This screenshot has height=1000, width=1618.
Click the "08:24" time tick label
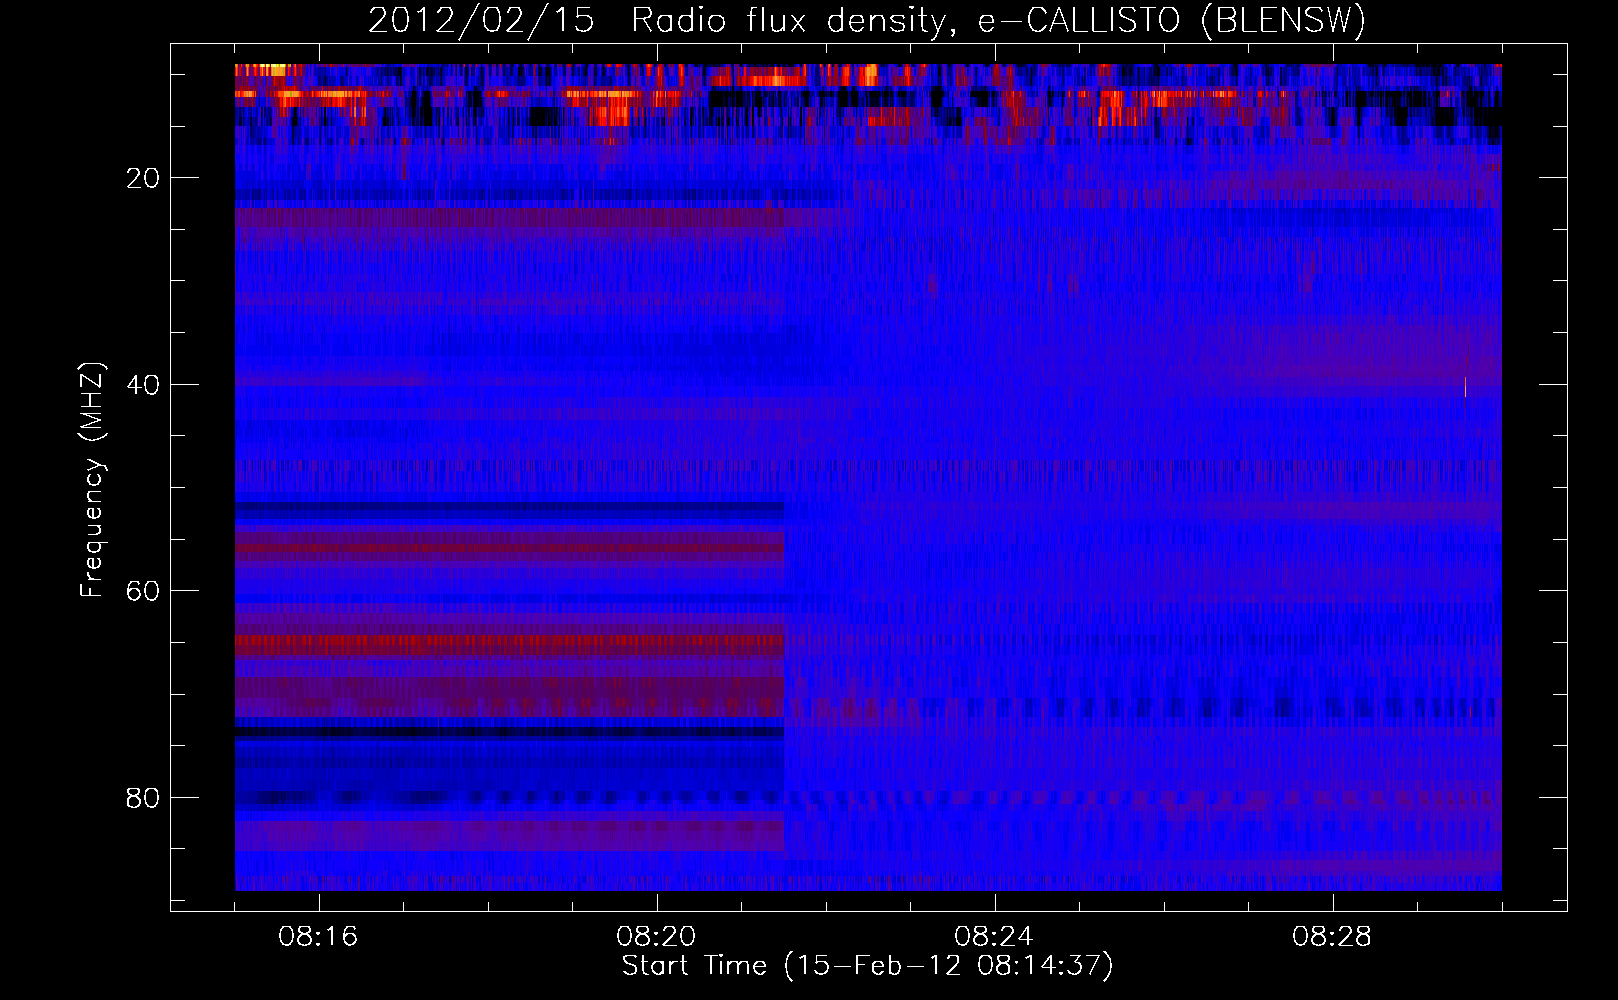click(x=994, y=937)
